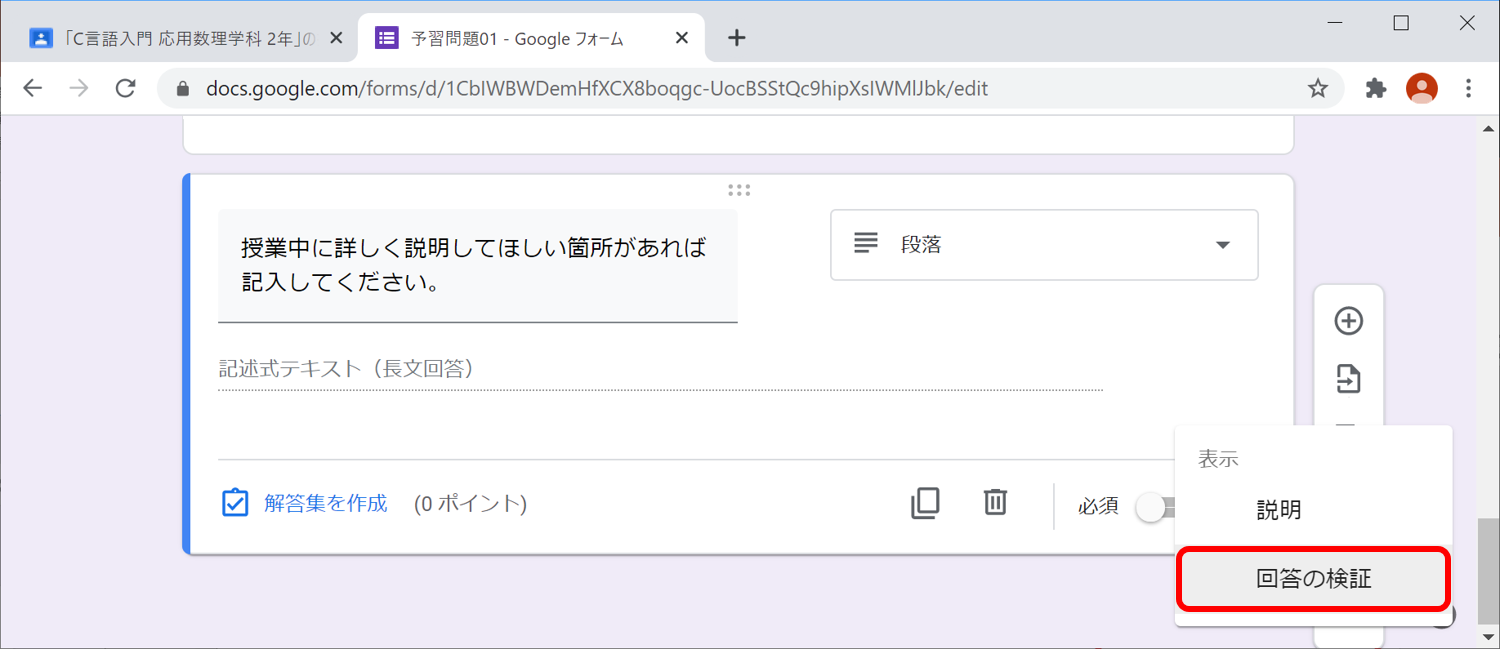This screenshot has width=1500, height=649.
Task: Click the 表示 menu header text
Action: point(1218,460)
